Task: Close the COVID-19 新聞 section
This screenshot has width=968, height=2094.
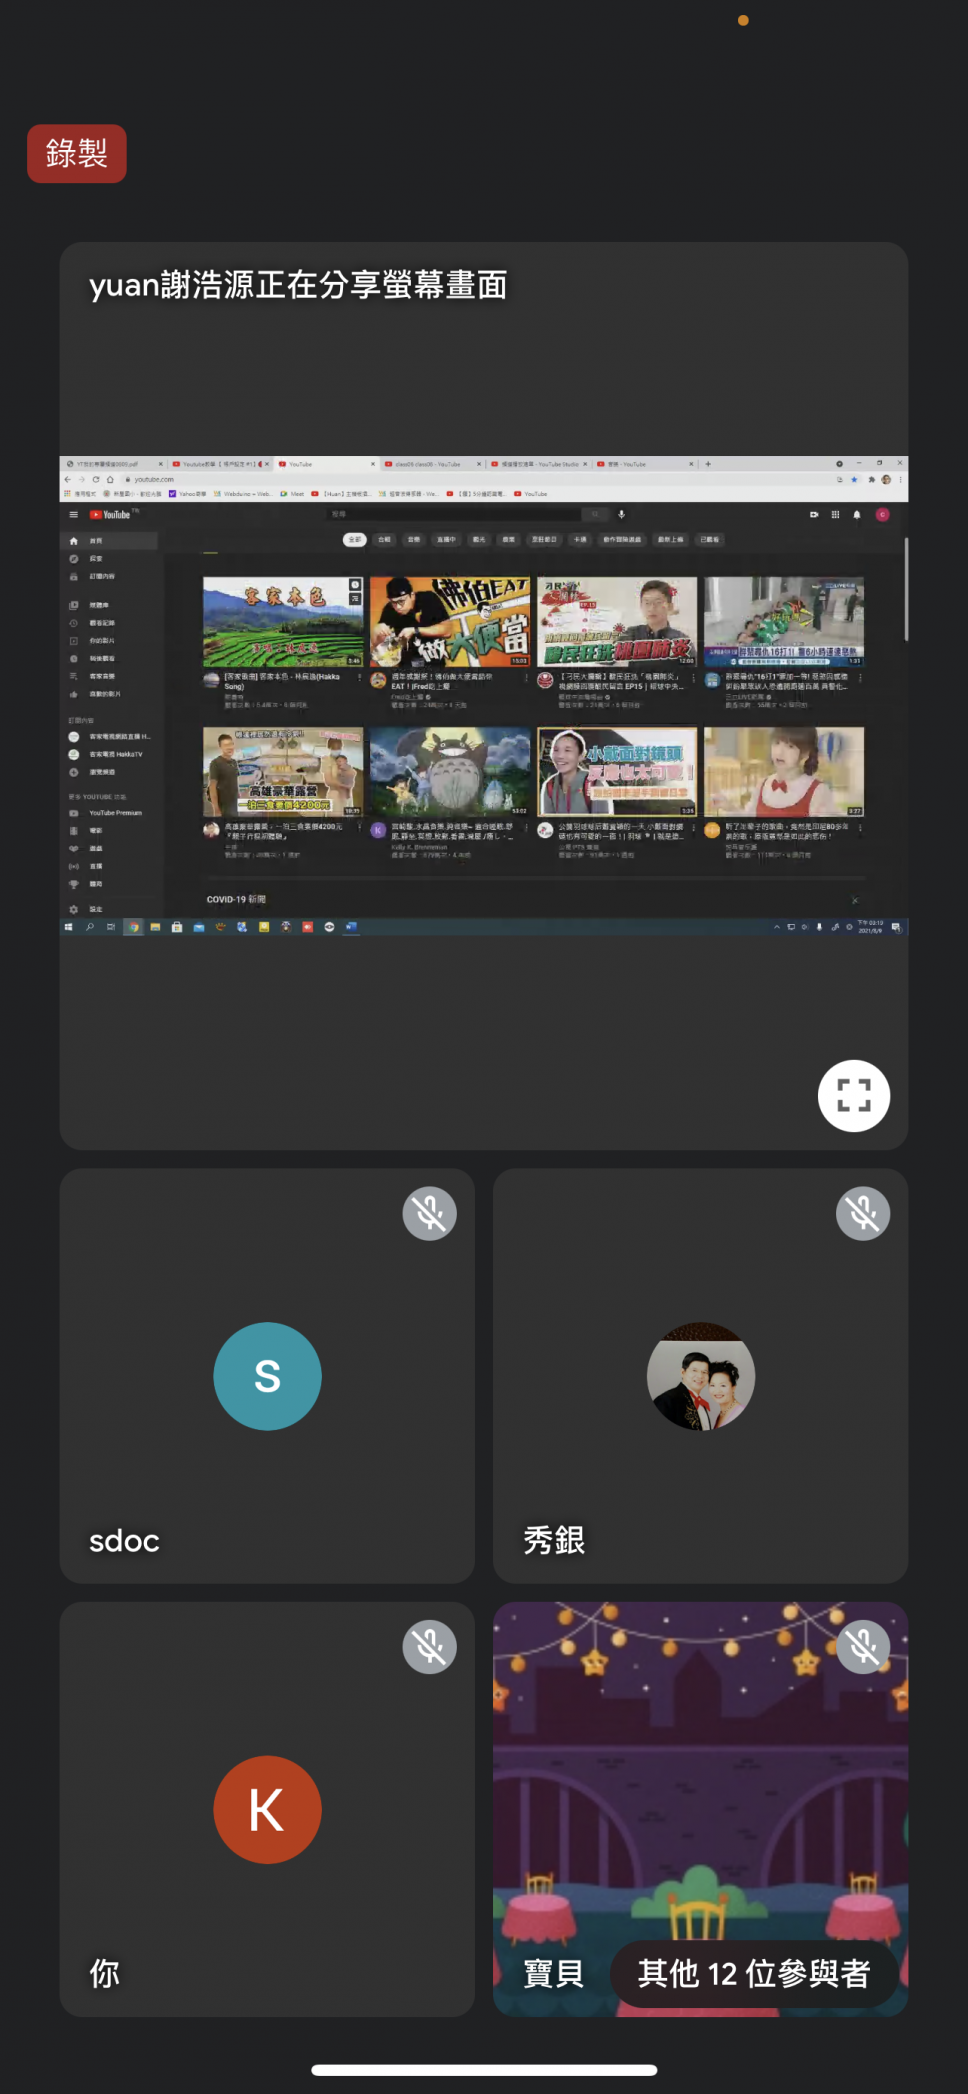Action: 855,900
